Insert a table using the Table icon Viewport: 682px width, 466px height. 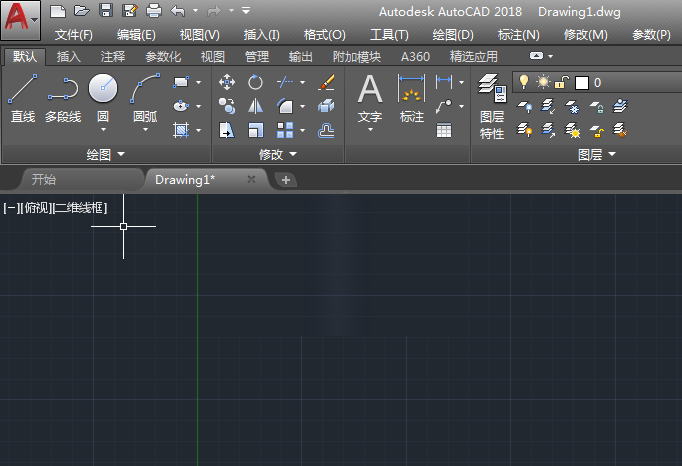[444, 130]
